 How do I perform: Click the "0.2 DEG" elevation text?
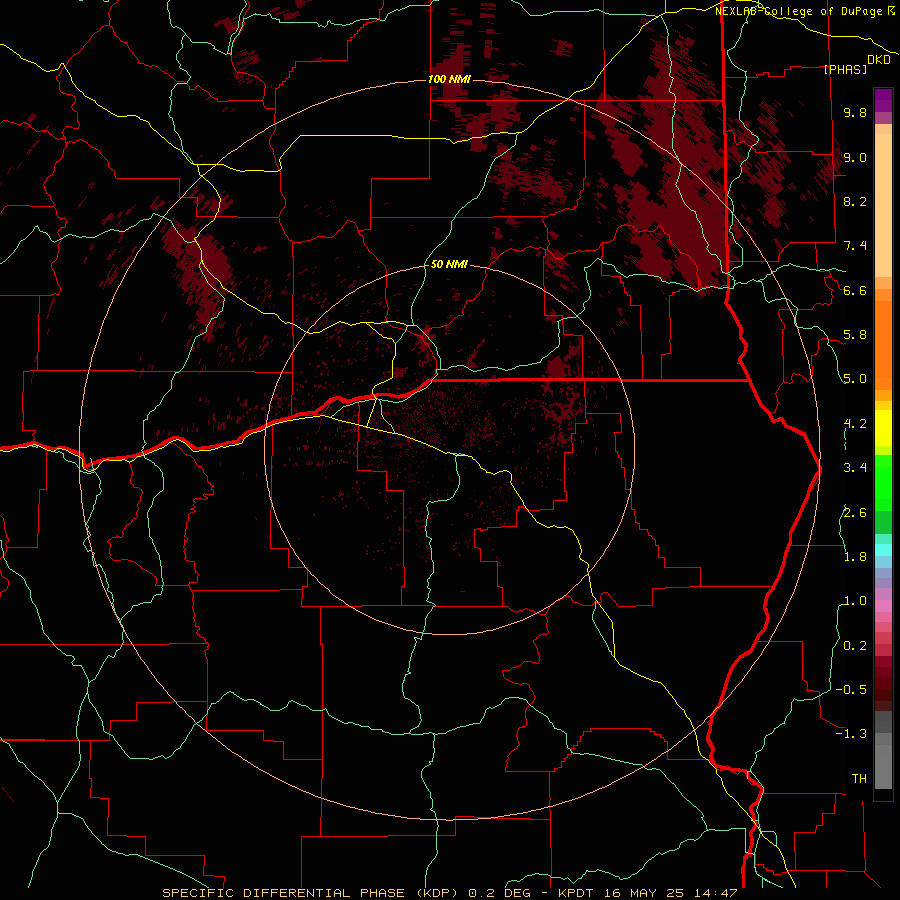tap(498, 893)
